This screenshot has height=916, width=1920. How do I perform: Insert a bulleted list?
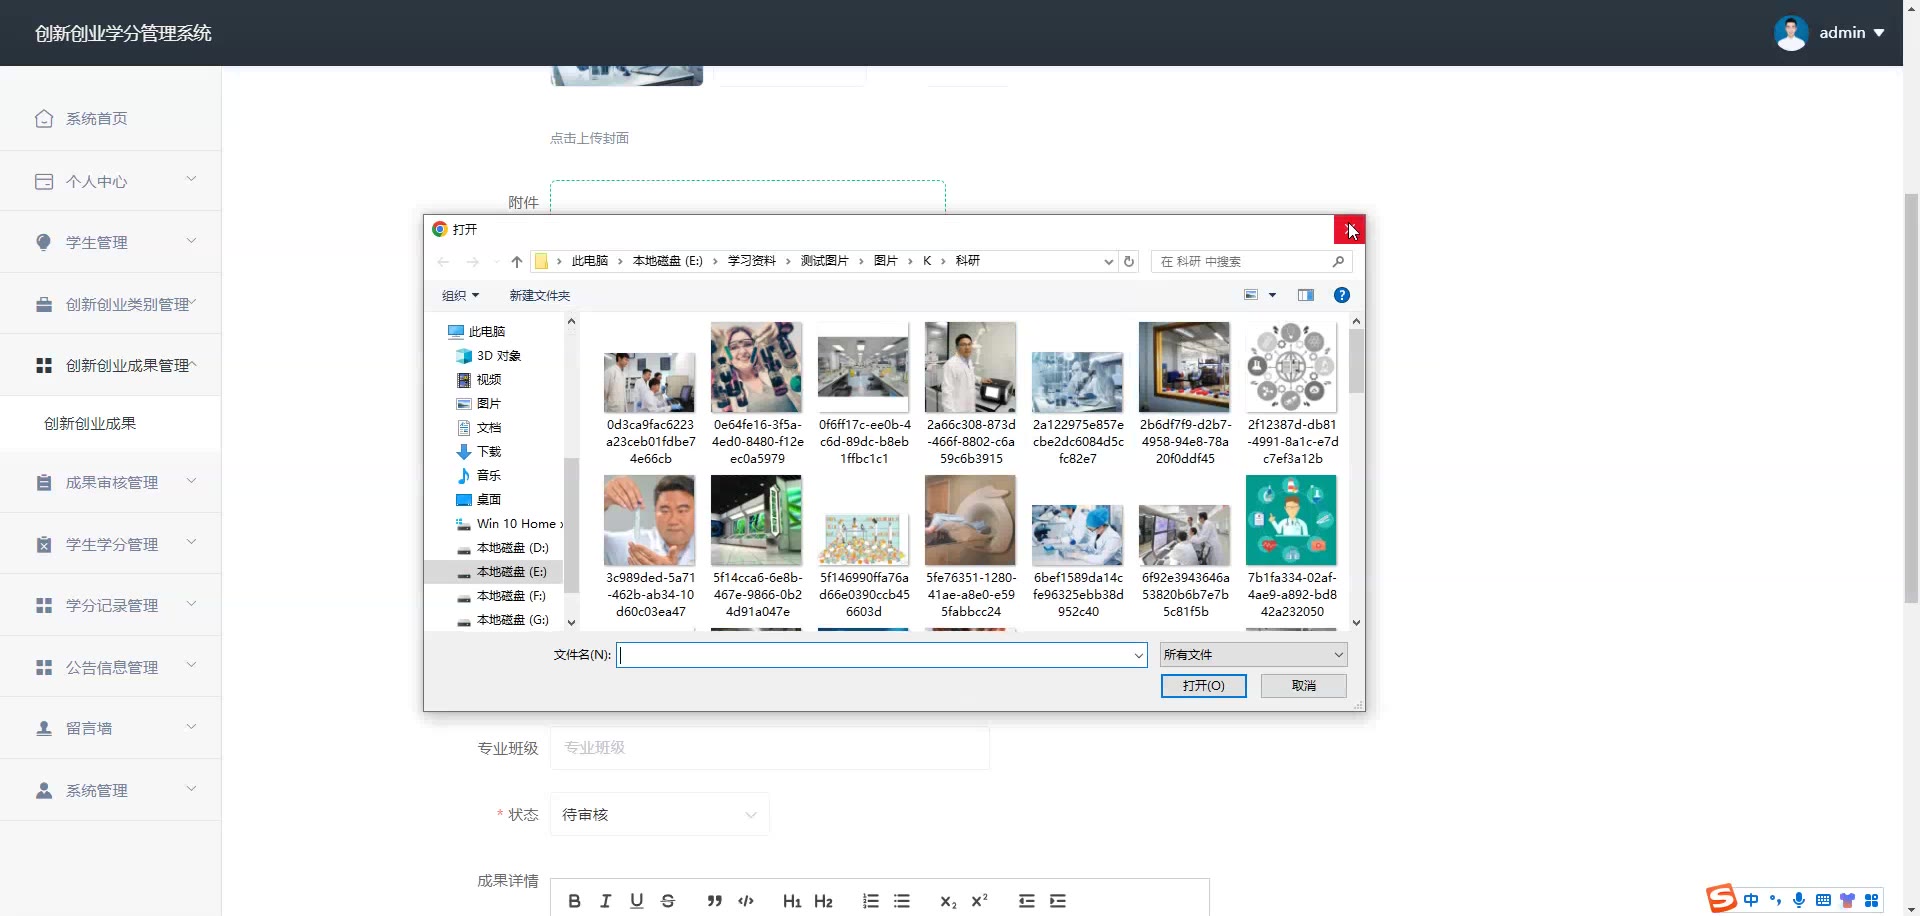click(x=902, y=901)
